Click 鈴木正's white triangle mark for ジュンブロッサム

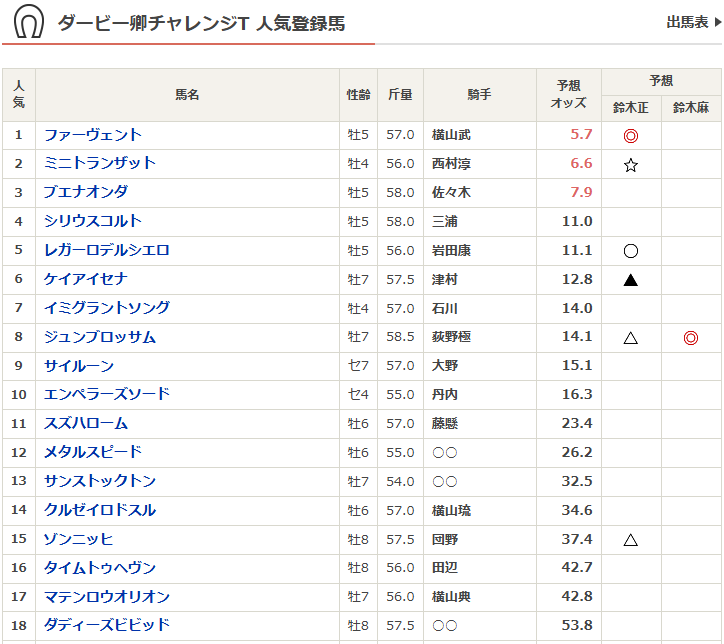tap(631, 338)
